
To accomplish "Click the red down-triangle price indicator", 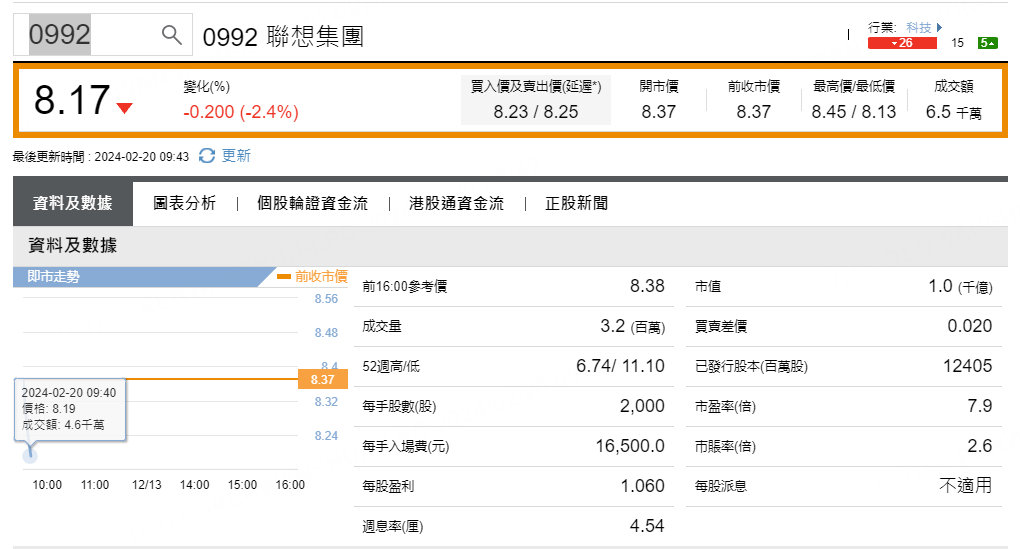I will point(124,108).
